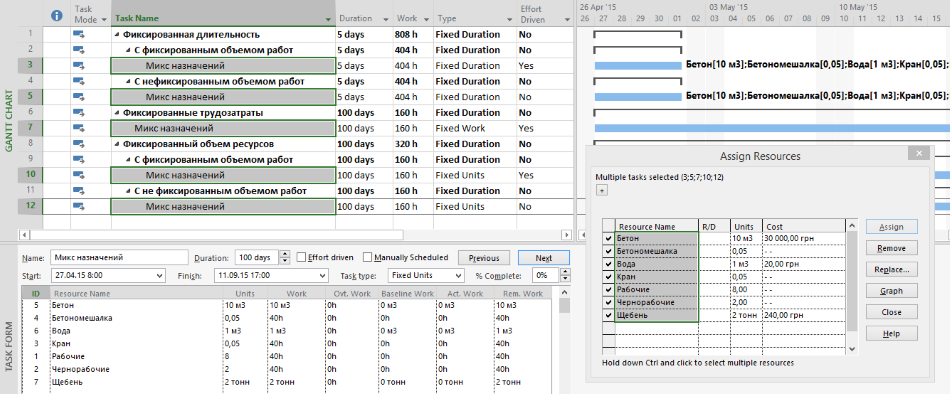Viewport: 950px width, 394px height.
Task: Toggle checkmark for Бетон in Assign Resources
Action: pos(608,239)
